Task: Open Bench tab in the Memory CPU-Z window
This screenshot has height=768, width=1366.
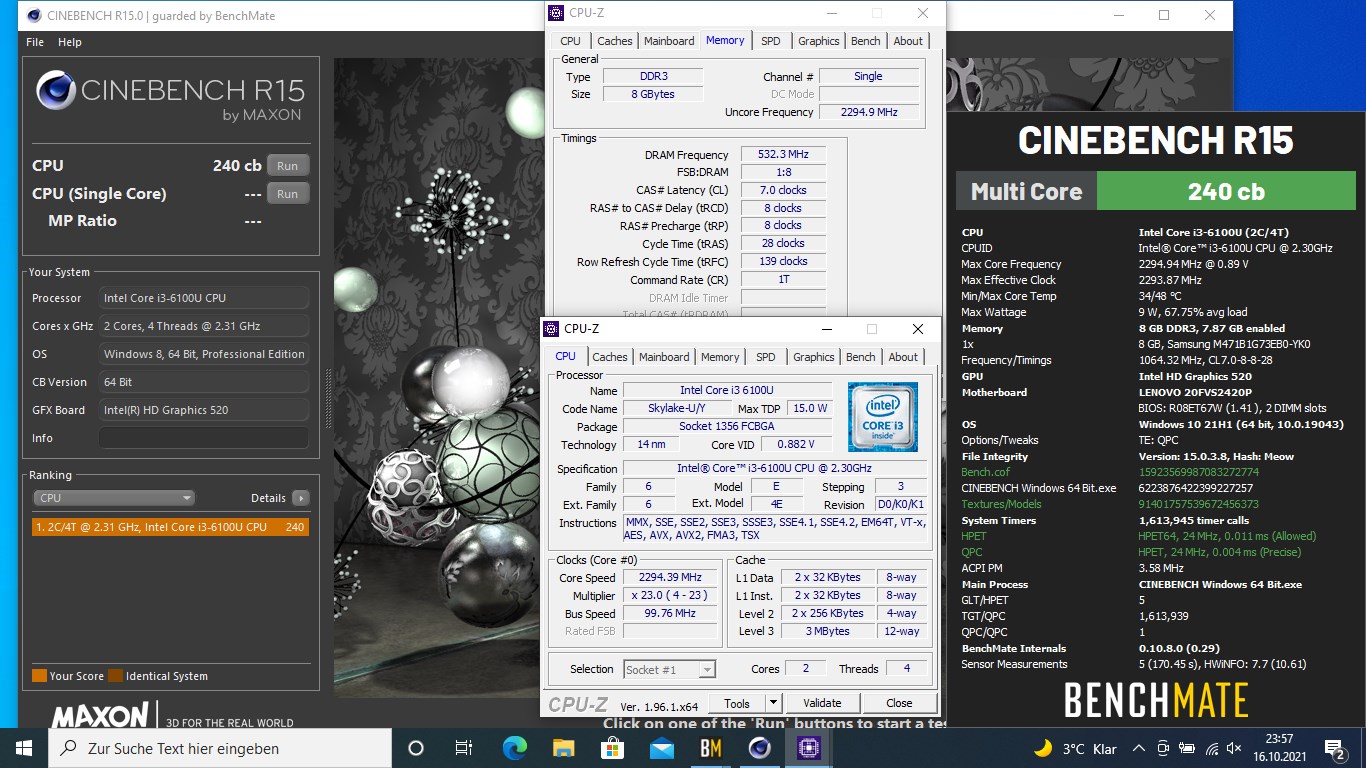Action: point(866,41)
